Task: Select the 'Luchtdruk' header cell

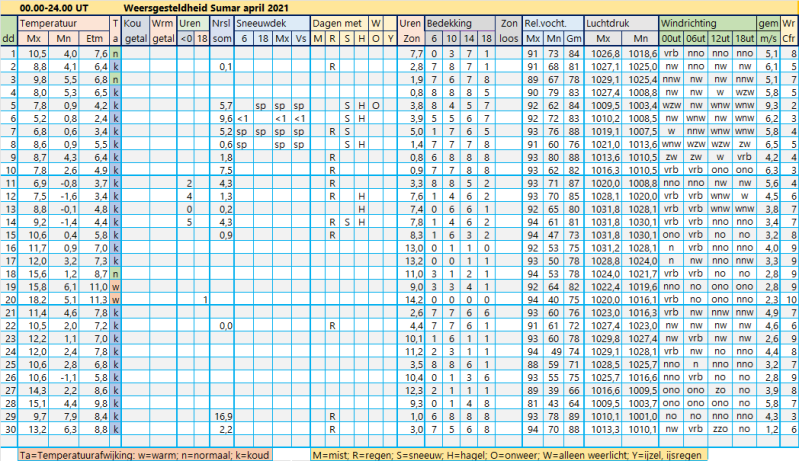Action: (x=621, y=23)
